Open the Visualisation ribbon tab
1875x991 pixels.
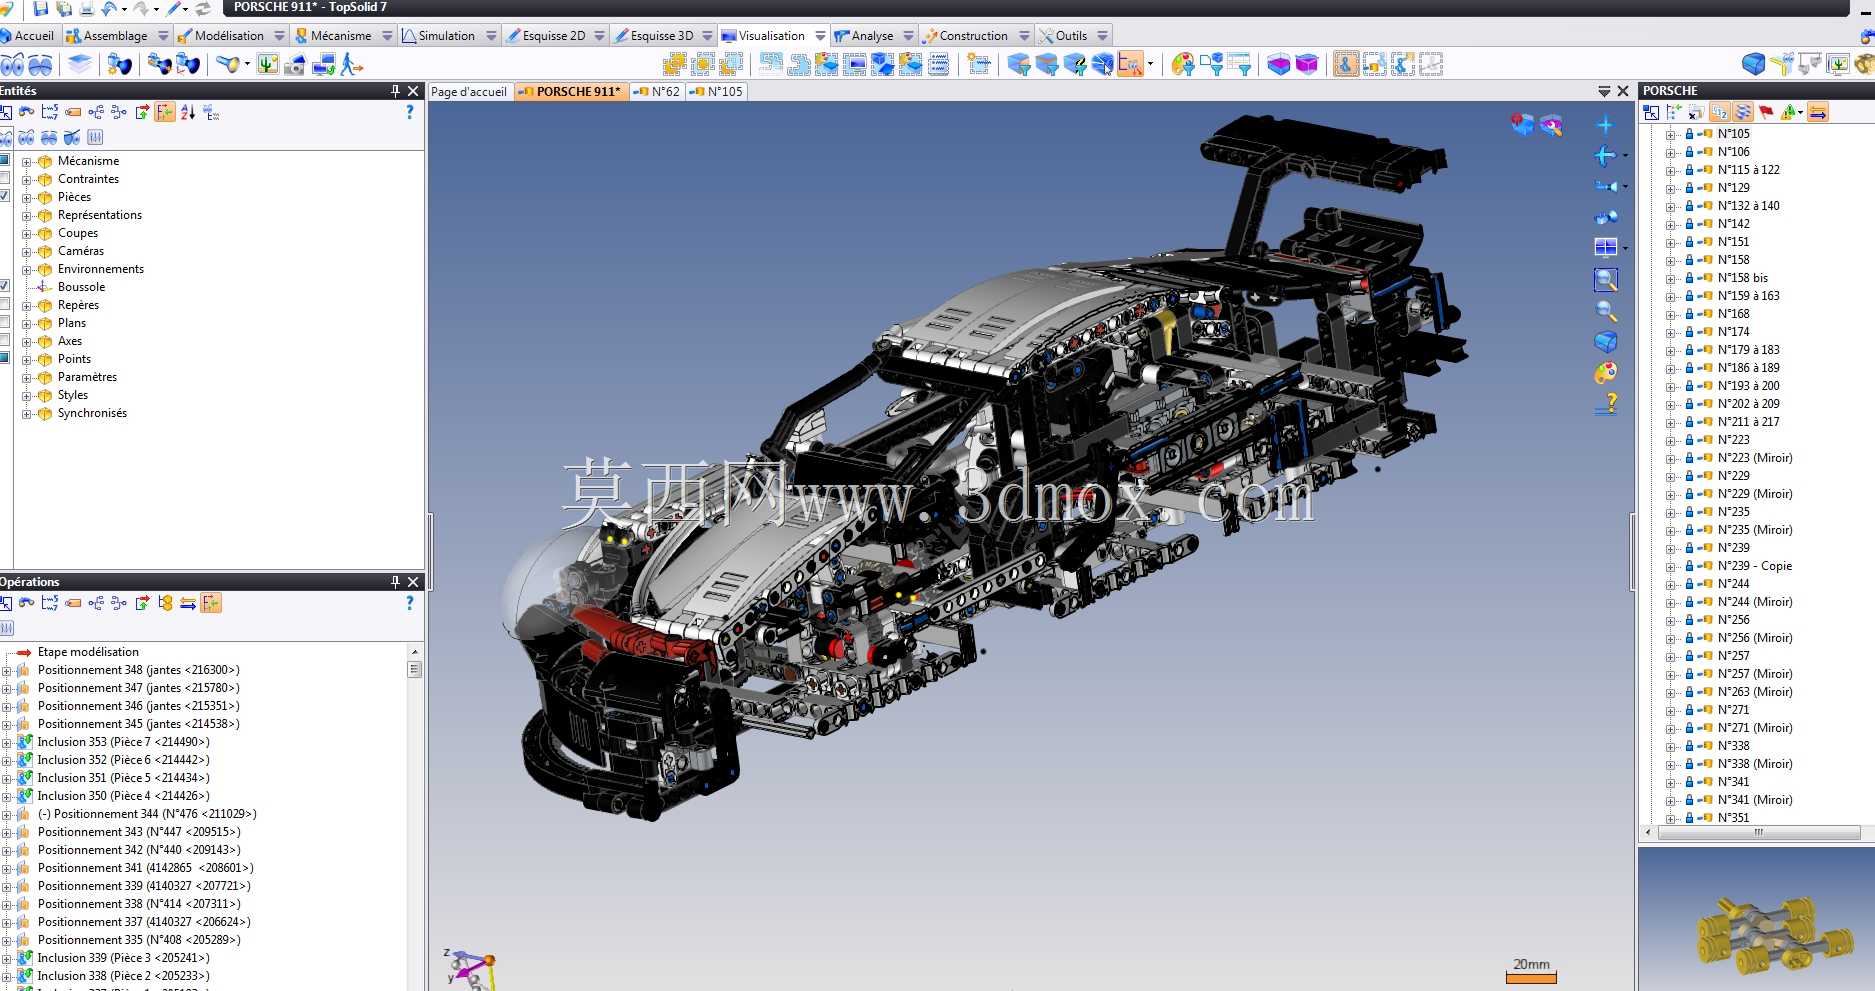click(771, 36)
